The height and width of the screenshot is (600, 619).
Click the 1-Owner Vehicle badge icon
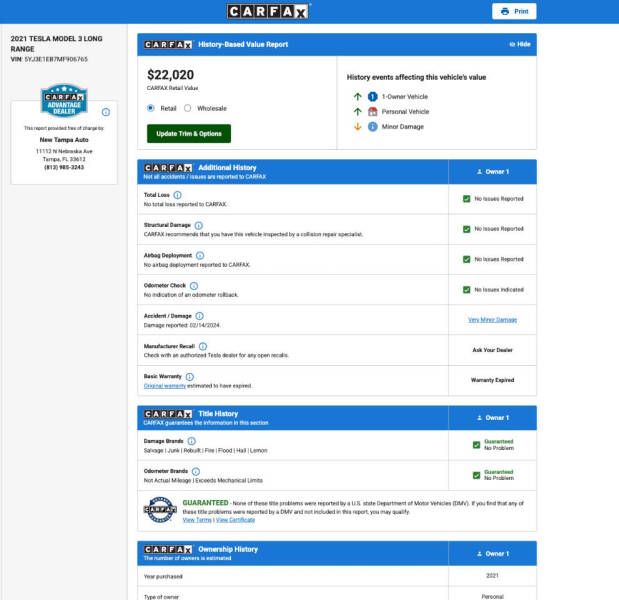373,97
